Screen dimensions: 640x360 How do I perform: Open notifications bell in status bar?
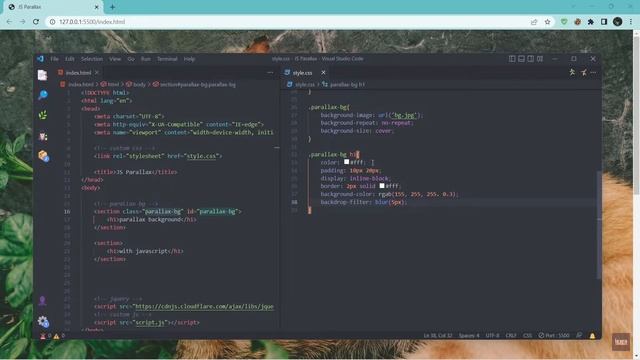tap(592, 336)
